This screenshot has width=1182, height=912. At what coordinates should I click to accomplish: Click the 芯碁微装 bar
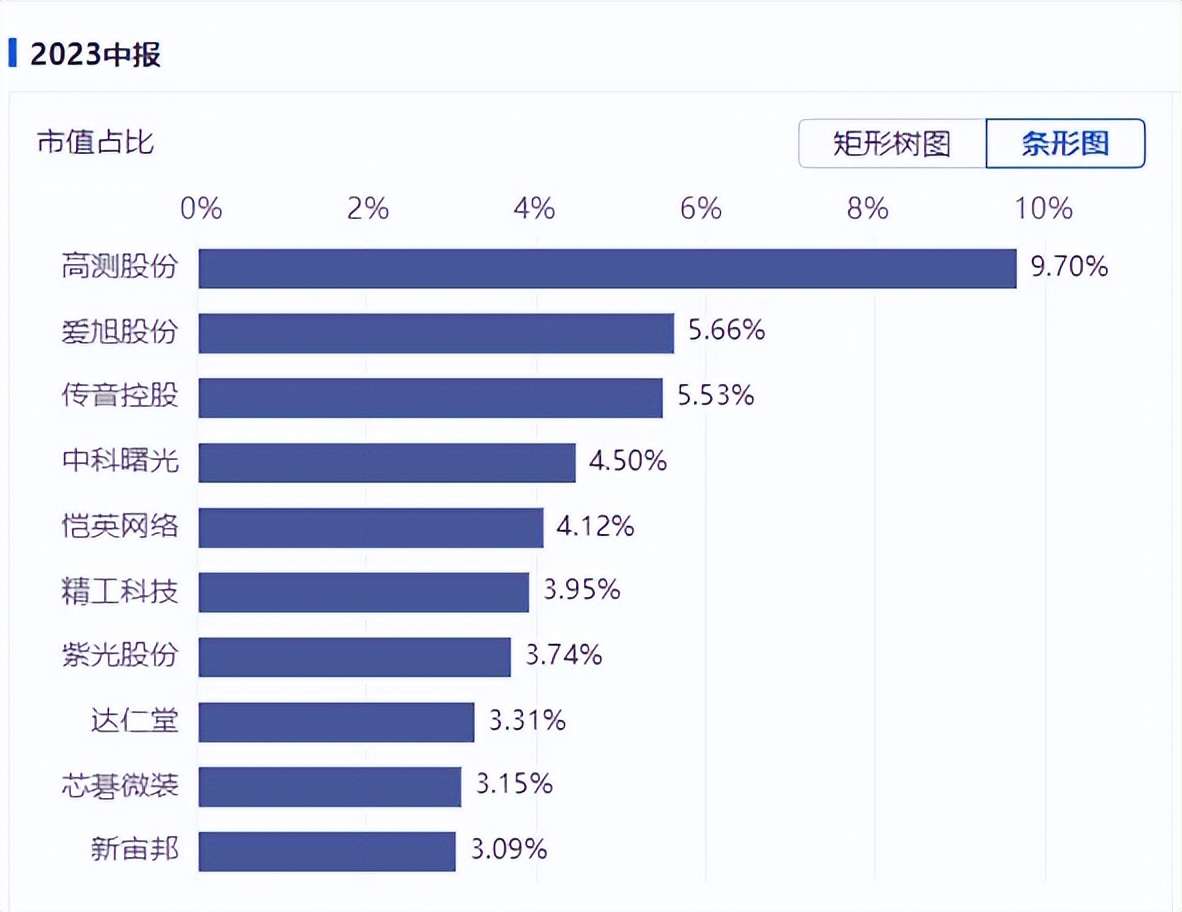(x=330, y=787)
